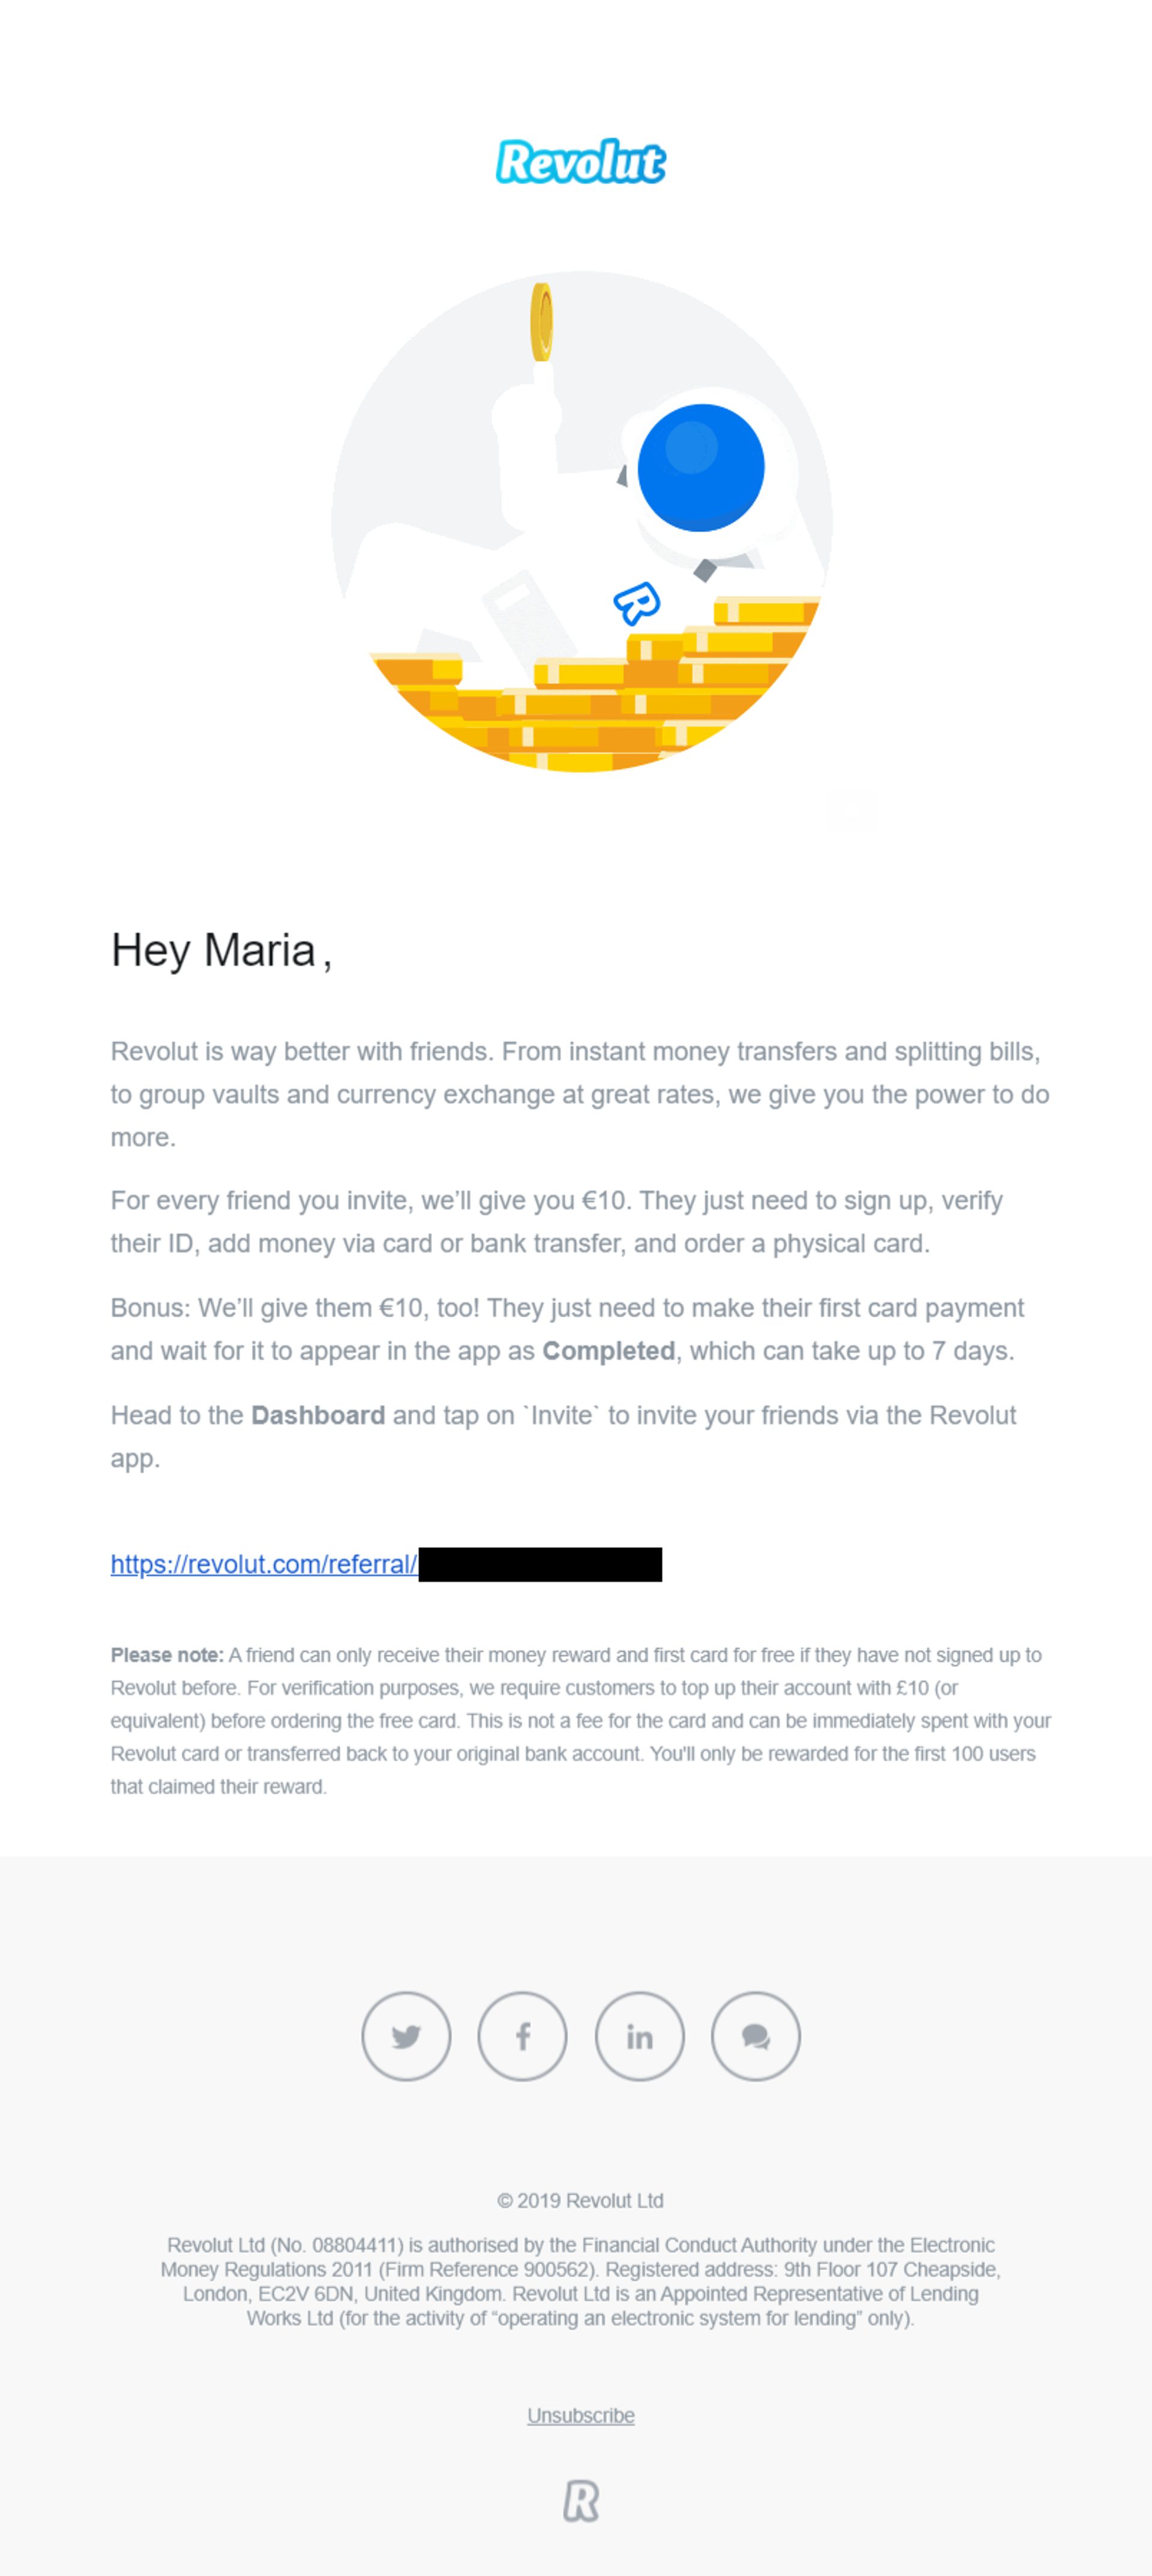This screenshot has width=1152, height=2576.
Task: Click the Unsubscribe link
Action: (580, 2415)
